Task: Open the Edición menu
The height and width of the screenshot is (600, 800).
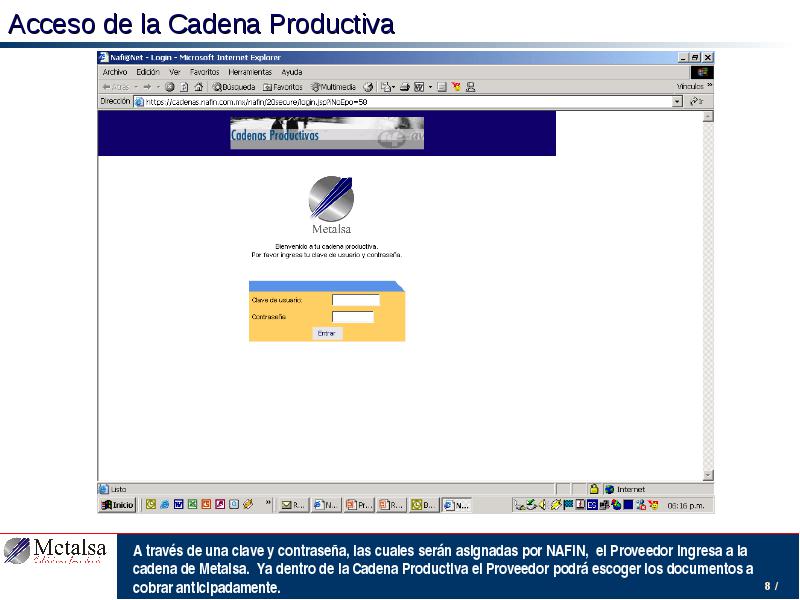Action: pos(148,72)
